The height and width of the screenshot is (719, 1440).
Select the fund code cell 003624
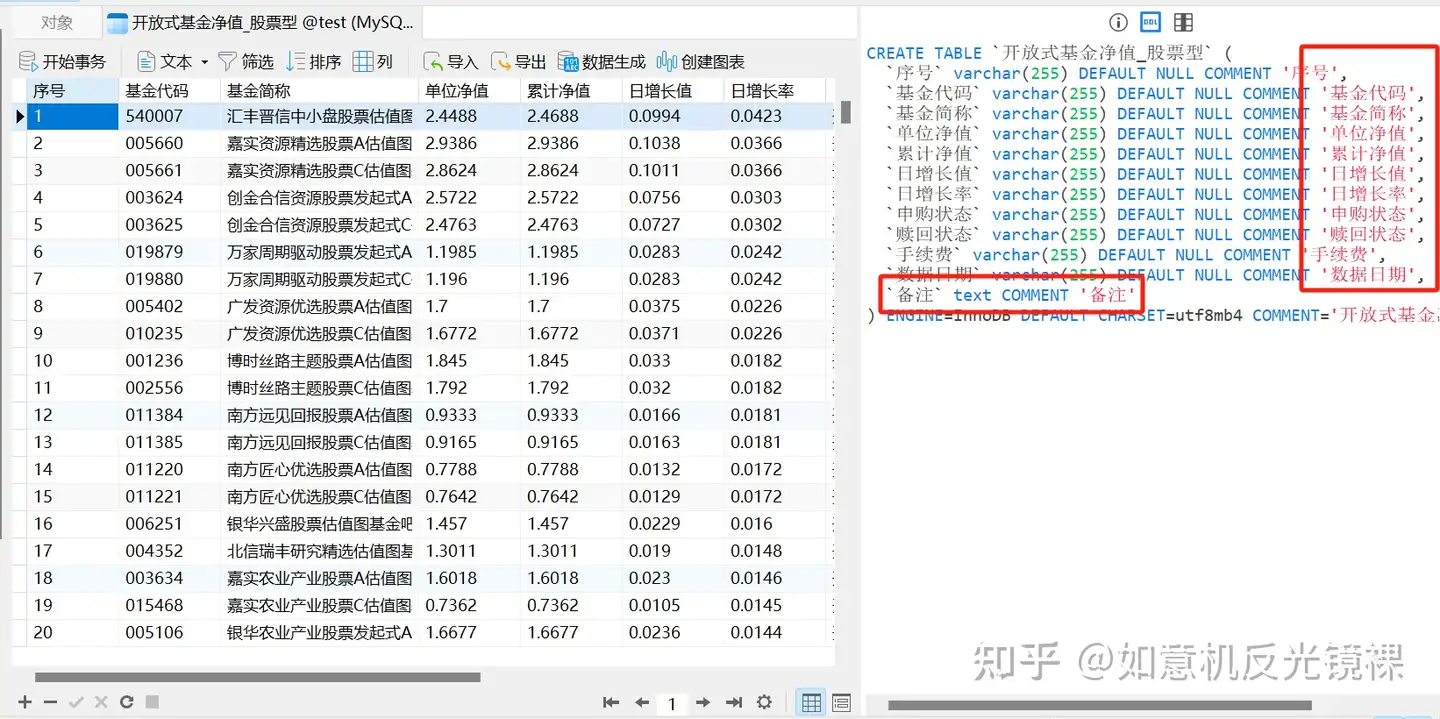point(169,198)
